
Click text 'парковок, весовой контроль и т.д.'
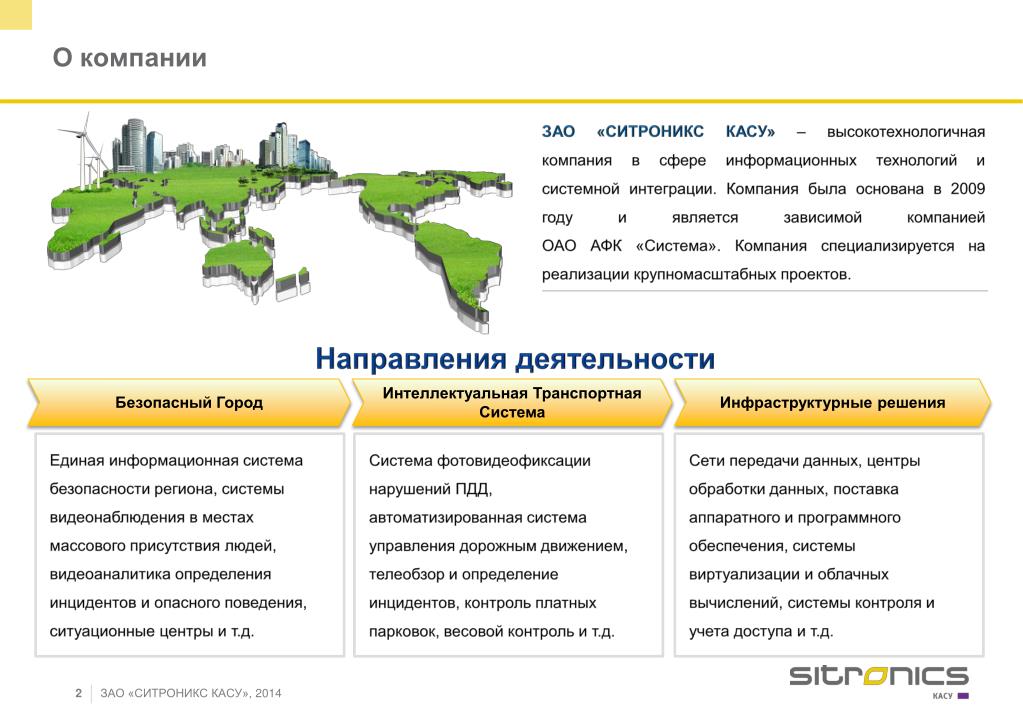click(x=491, y=632)
